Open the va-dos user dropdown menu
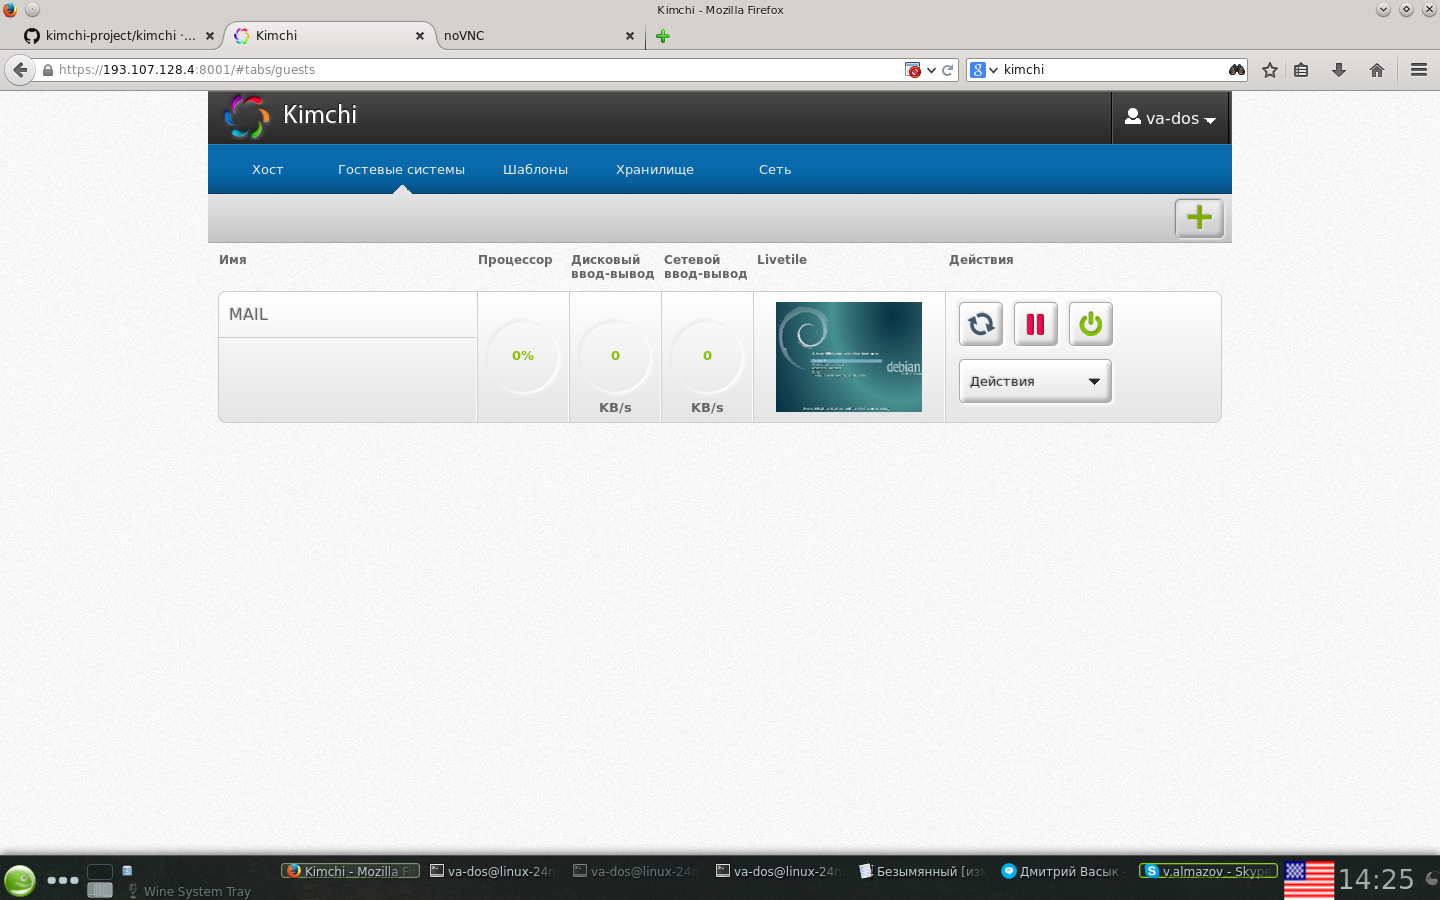This screenshot has width=1440, height=900. pyautogui.click(x=1170, y=118)
